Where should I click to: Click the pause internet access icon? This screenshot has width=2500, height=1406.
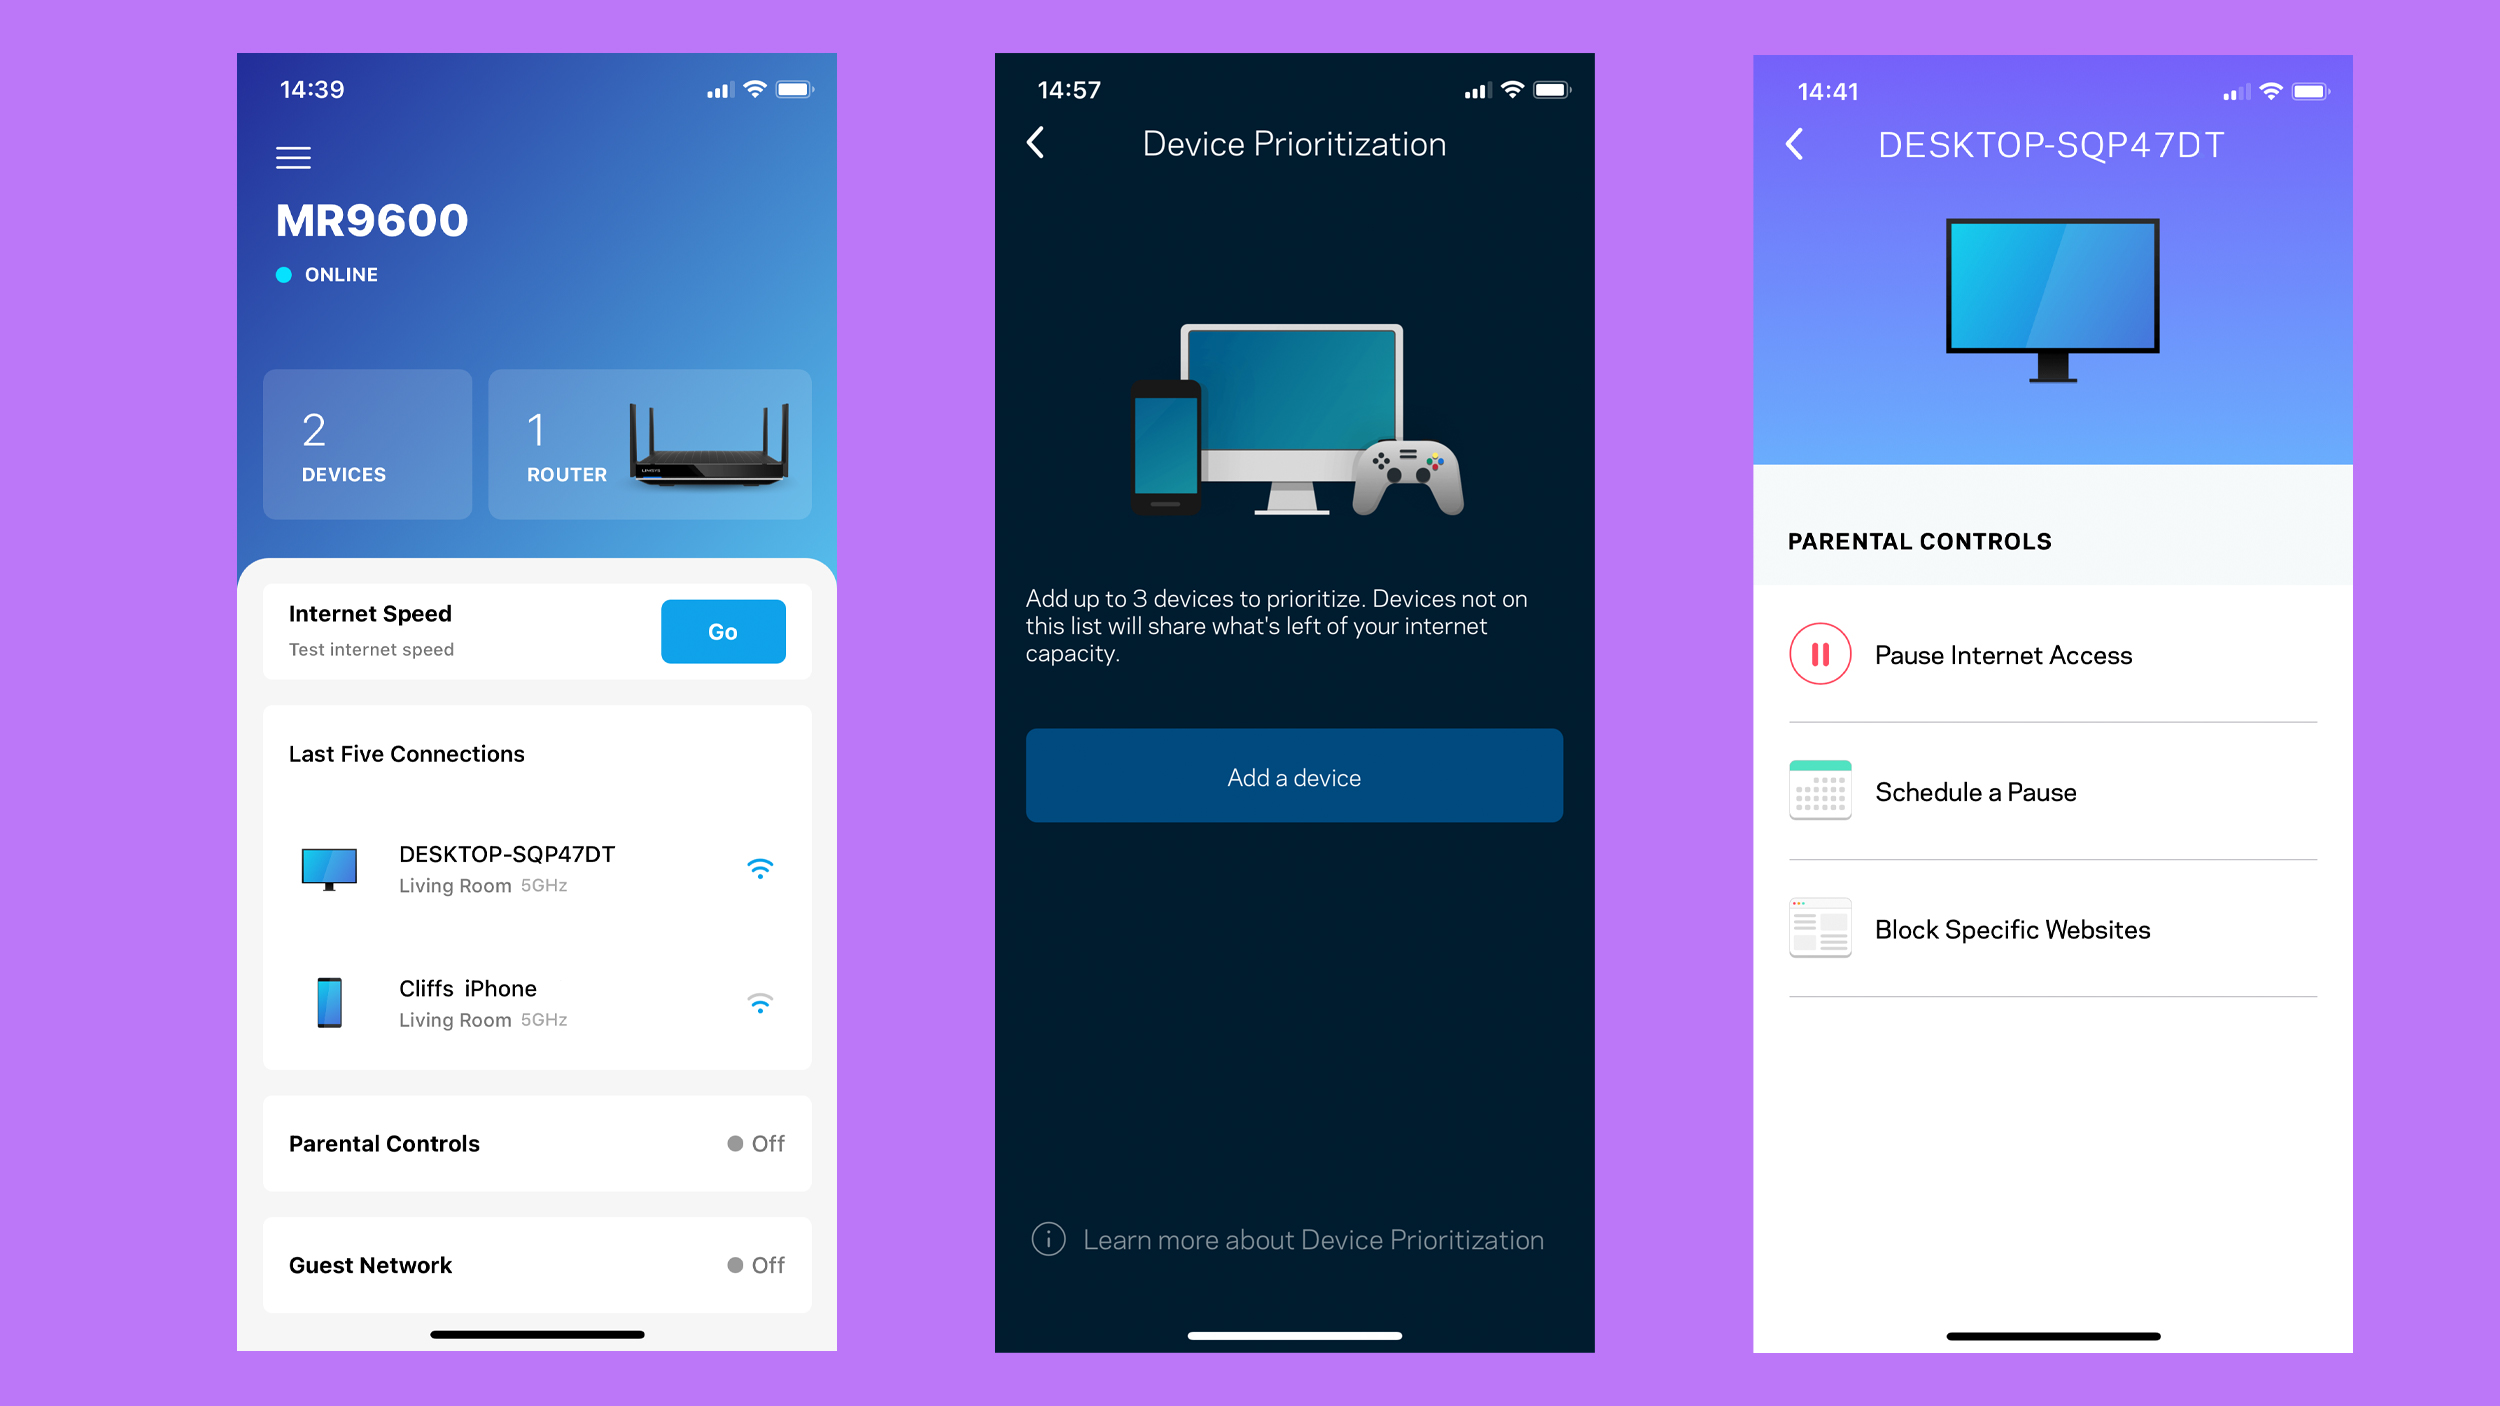point(1818,654)
